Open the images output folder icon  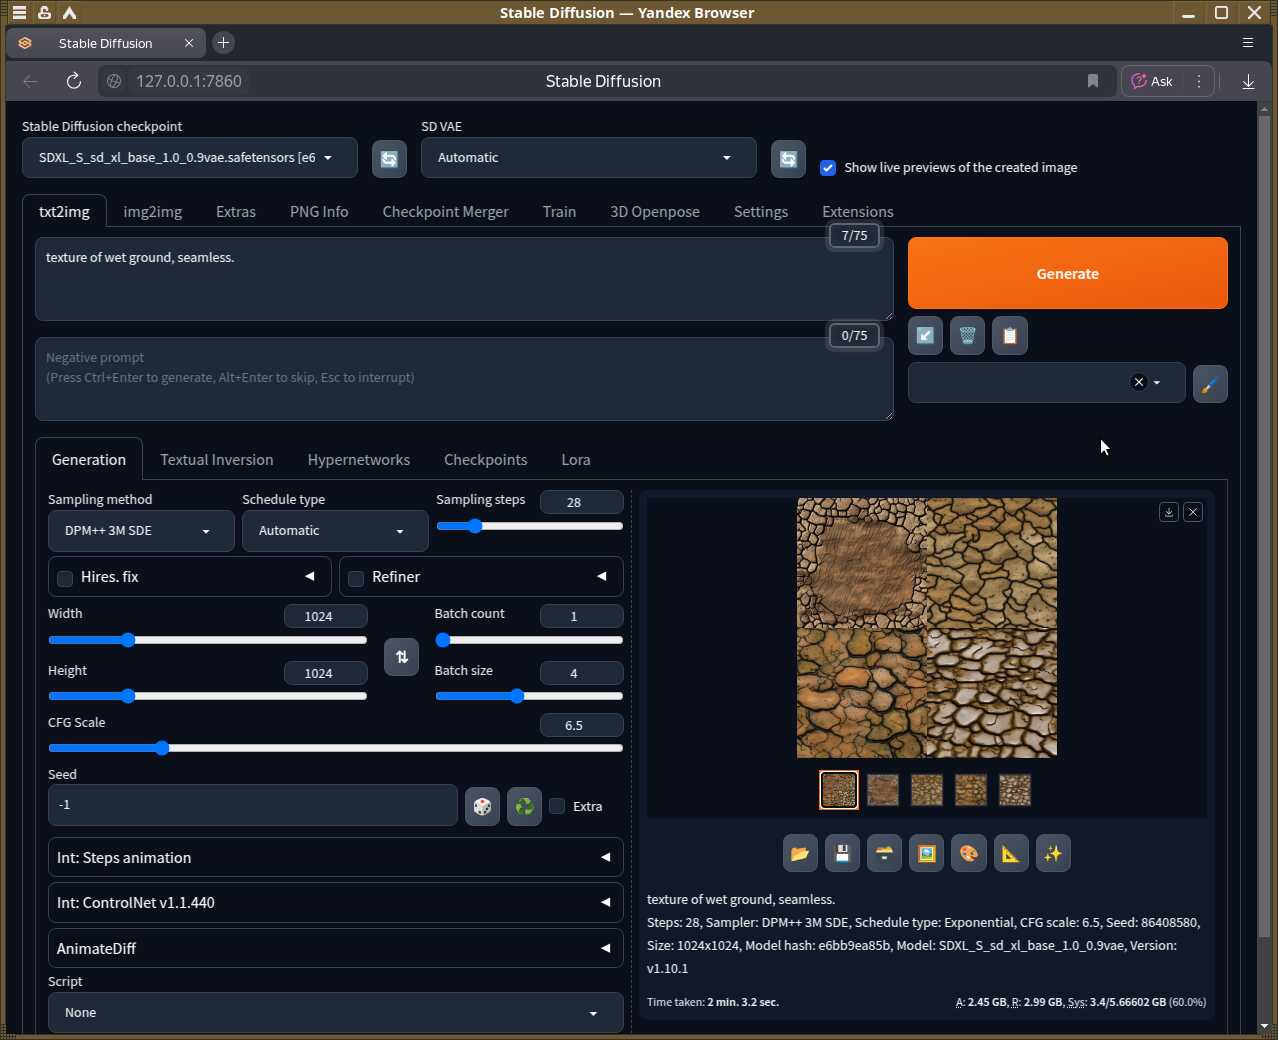click(800, 853)
